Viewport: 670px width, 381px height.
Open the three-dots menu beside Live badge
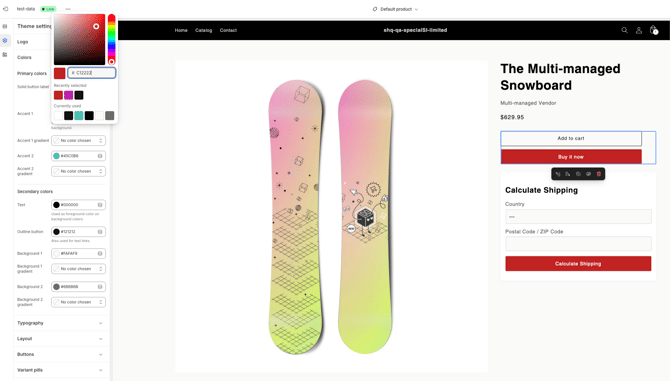click(68, 9)
